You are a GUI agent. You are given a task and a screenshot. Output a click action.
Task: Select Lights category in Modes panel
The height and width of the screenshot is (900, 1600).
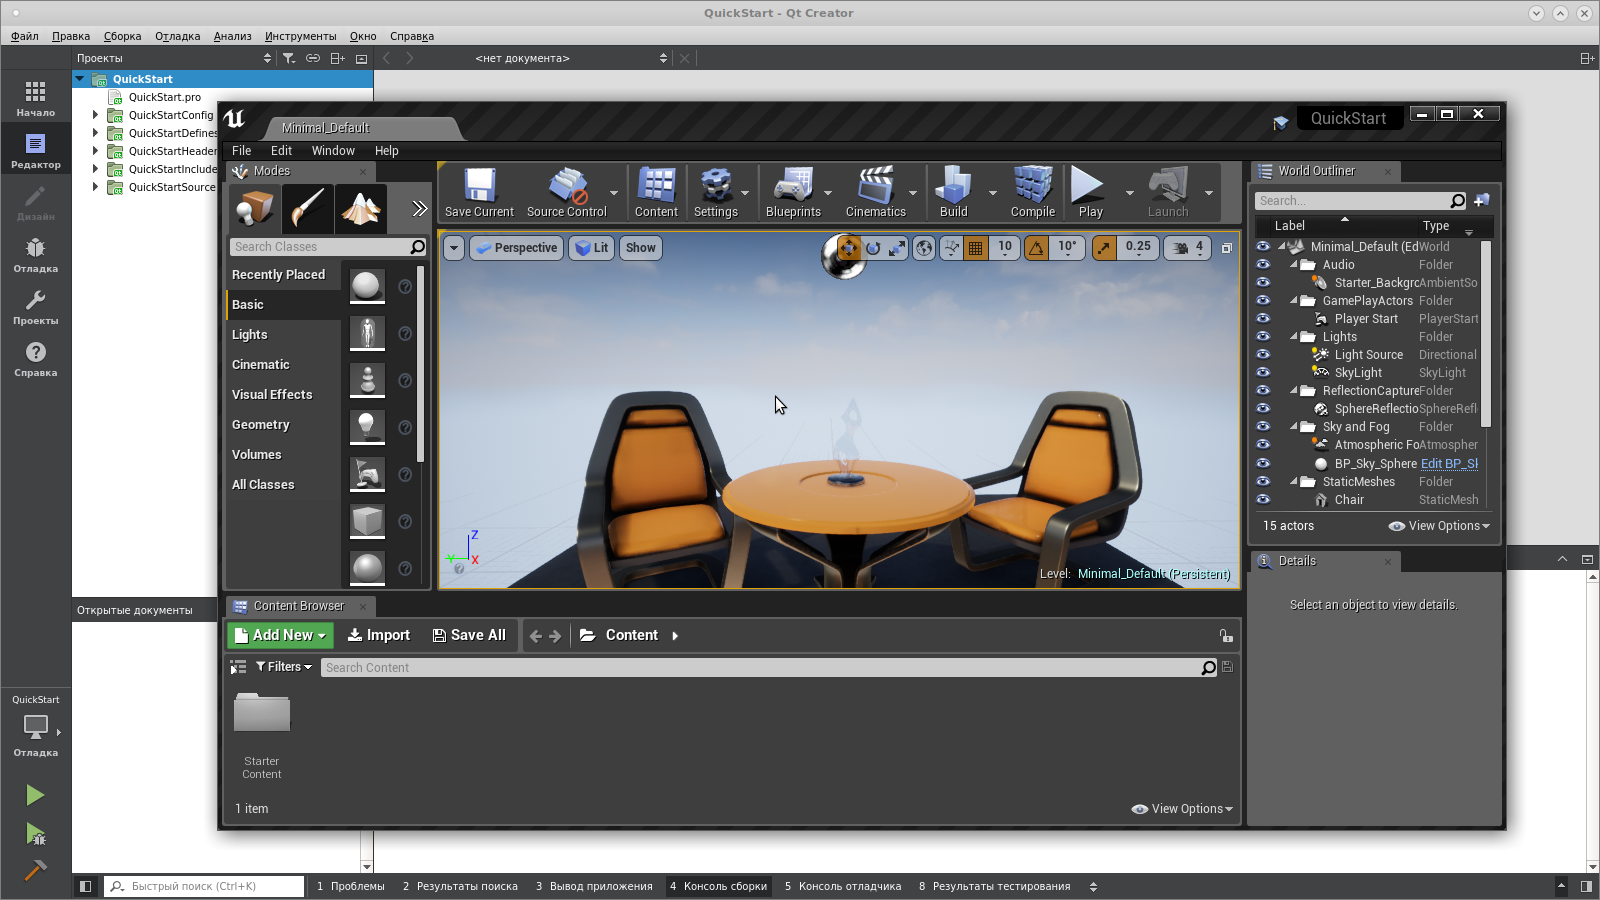(x=283, y=334)
